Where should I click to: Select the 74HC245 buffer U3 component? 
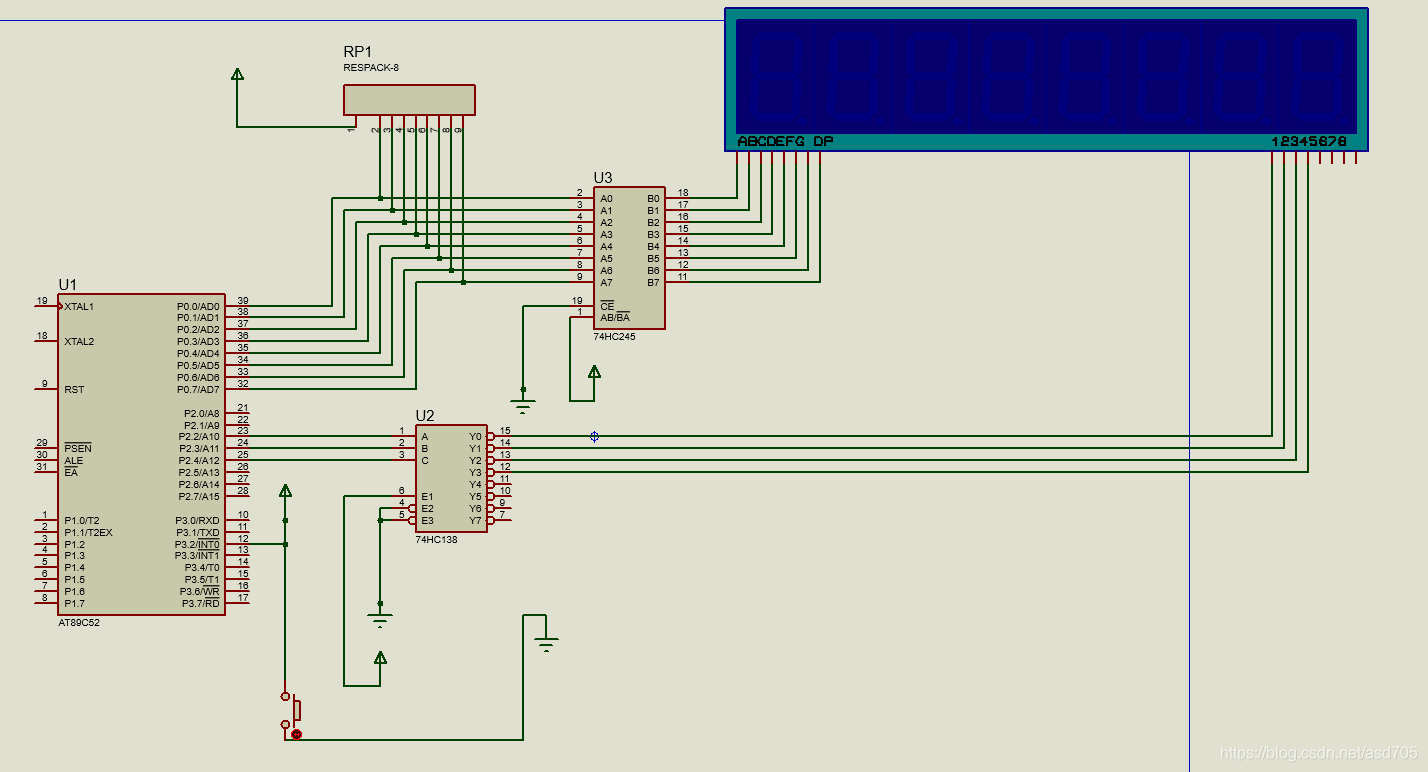[628, 258]
